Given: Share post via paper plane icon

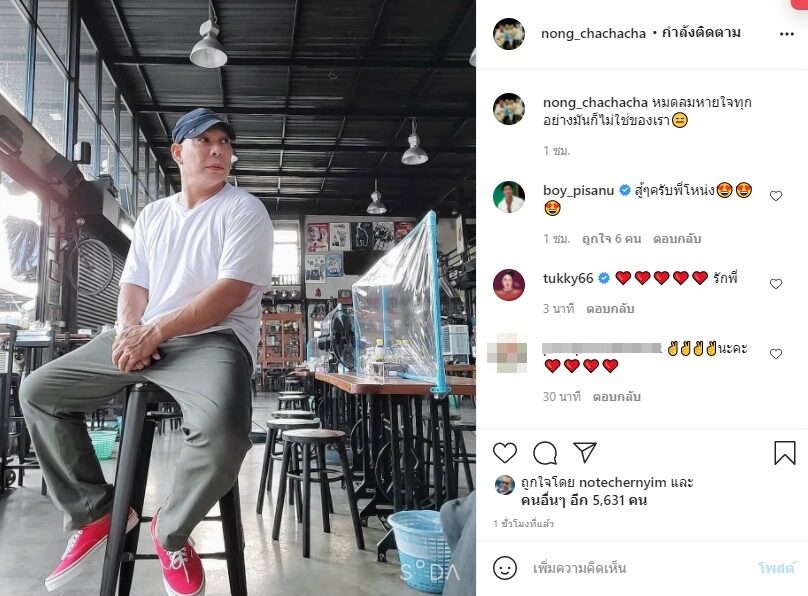Looking at the screenshot, I should [x=585, y=452].
